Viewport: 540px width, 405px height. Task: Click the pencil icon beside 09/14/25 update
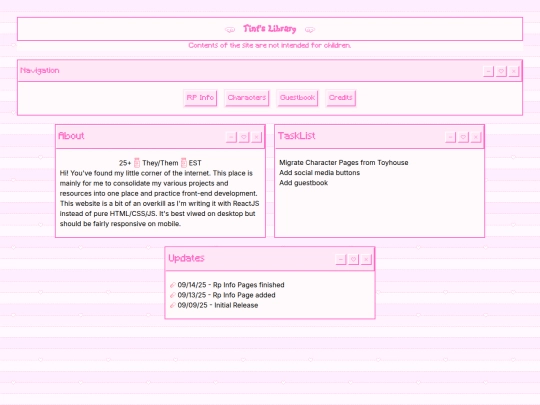pyautogui.click(x=173, y=285)
